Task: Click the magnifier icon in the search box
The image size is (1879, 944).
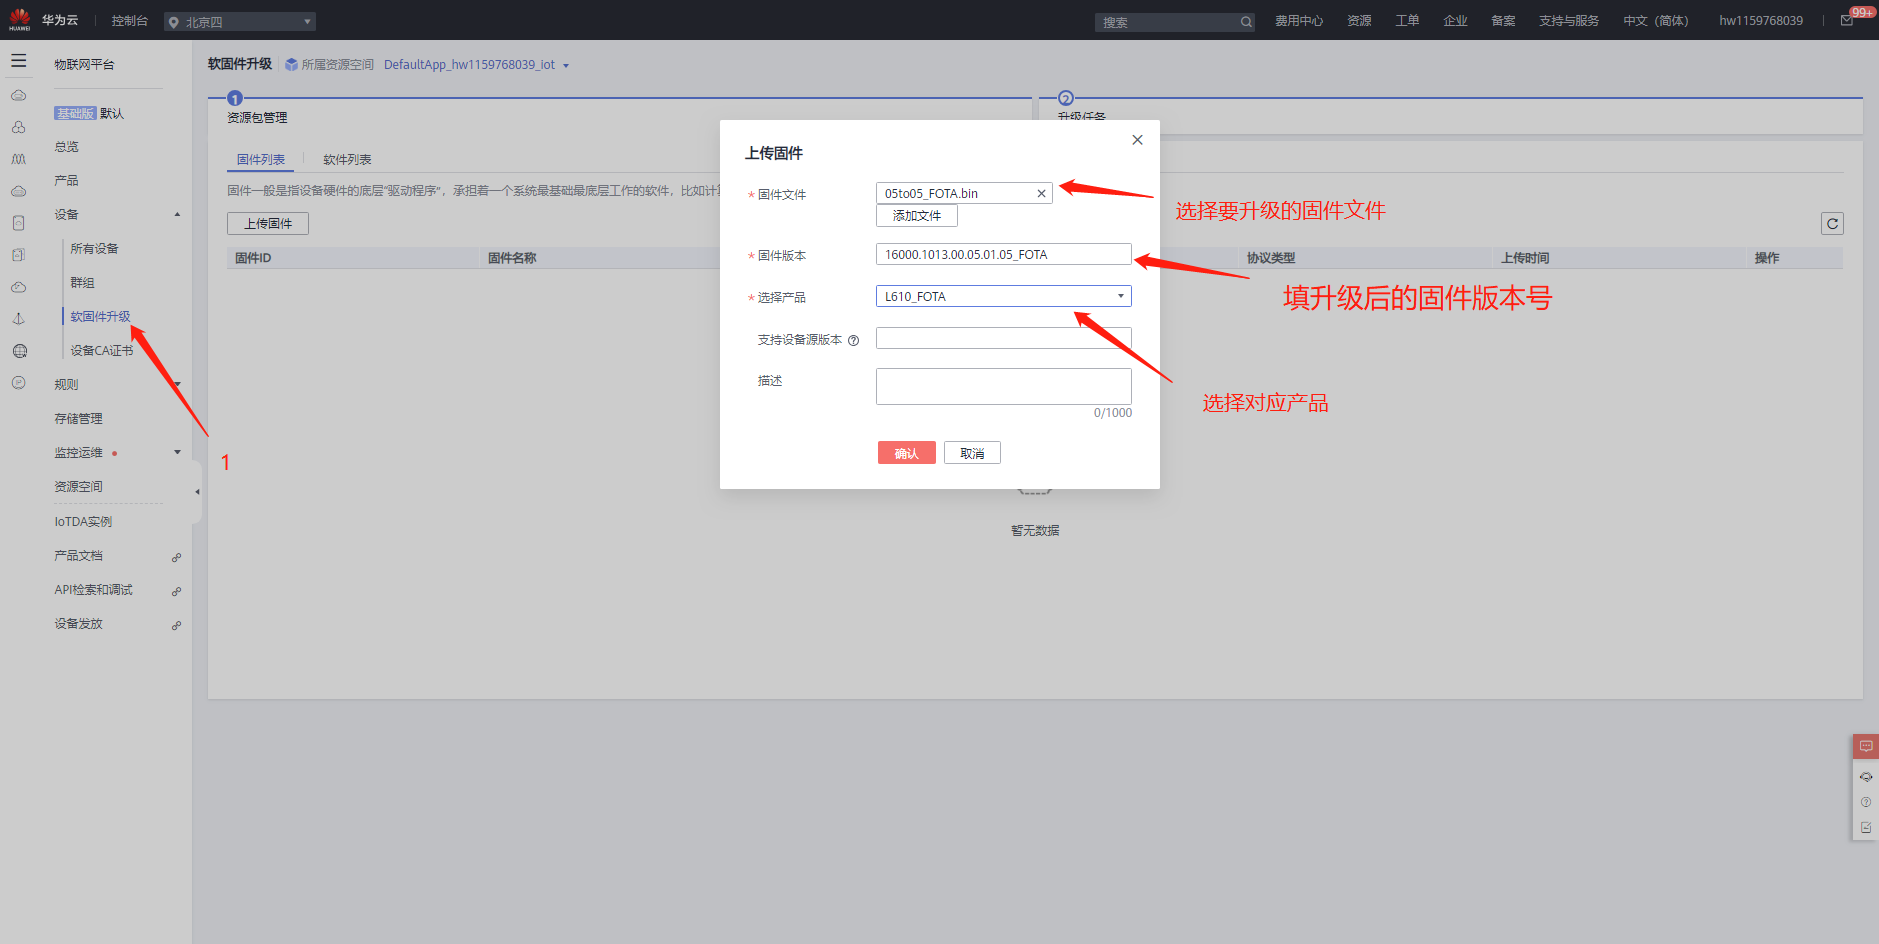Action: [1246, 22]
